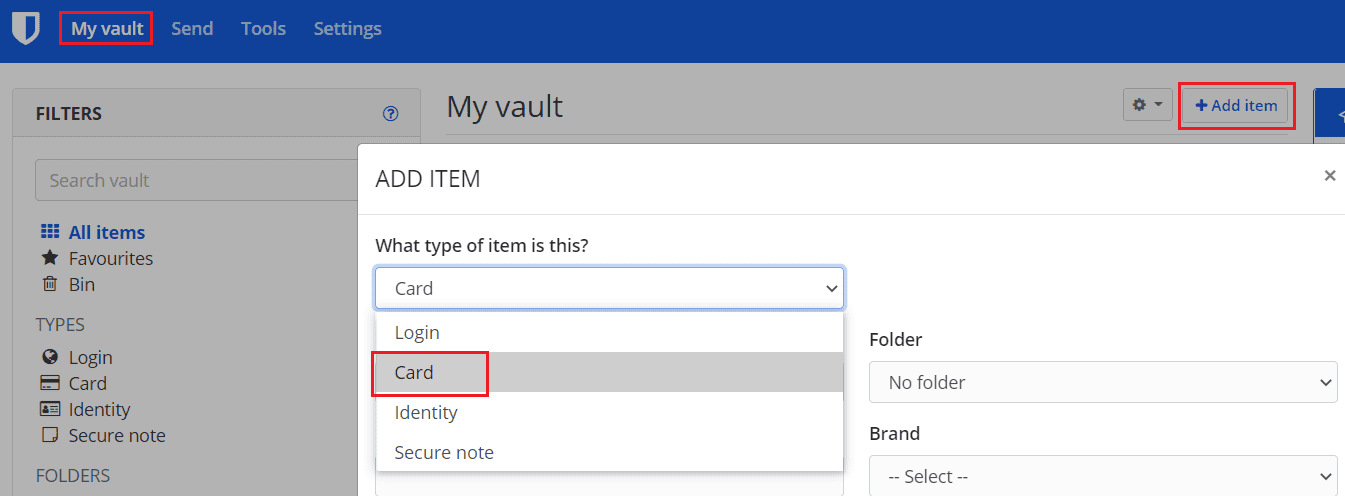Click the Favourites star icon
Image resolution: width=1345 pixels, height=496 pixels.
pyautogui.click(x=50, y=258)
